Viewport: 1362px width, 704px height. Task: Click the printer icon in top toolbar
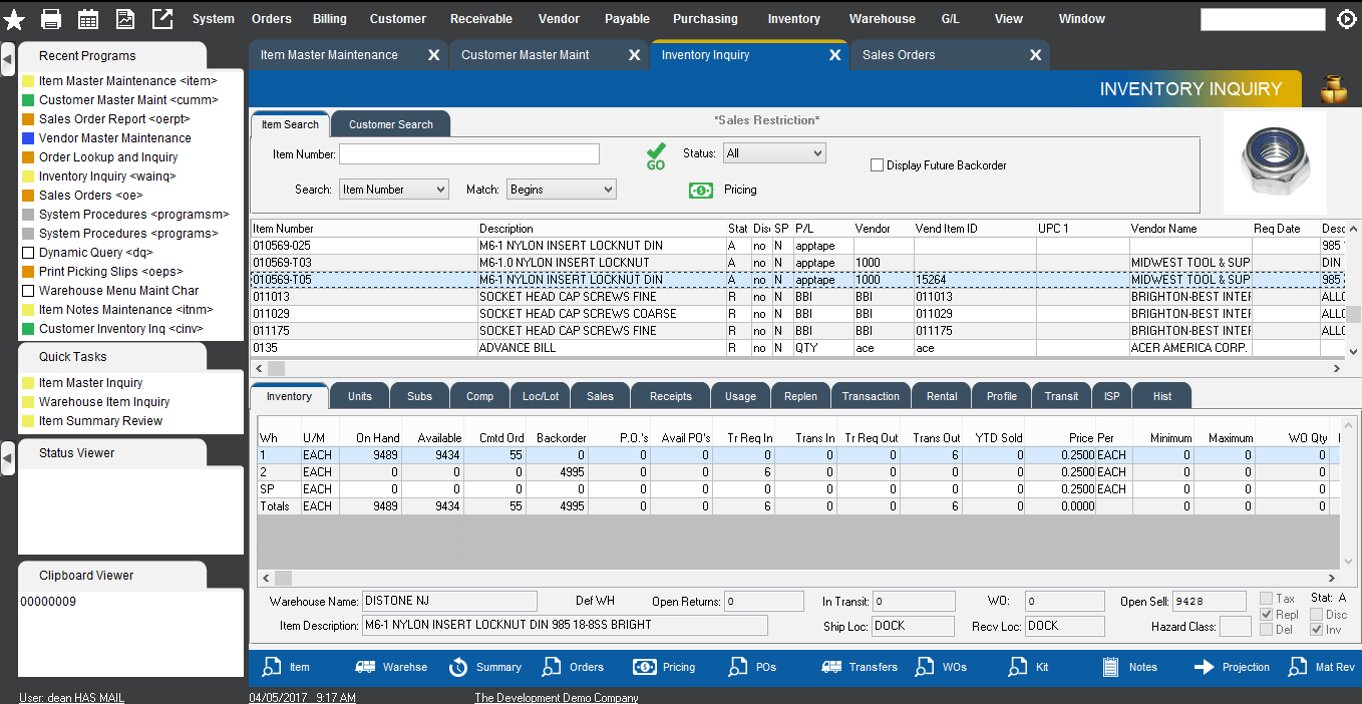tap(51, 19)
